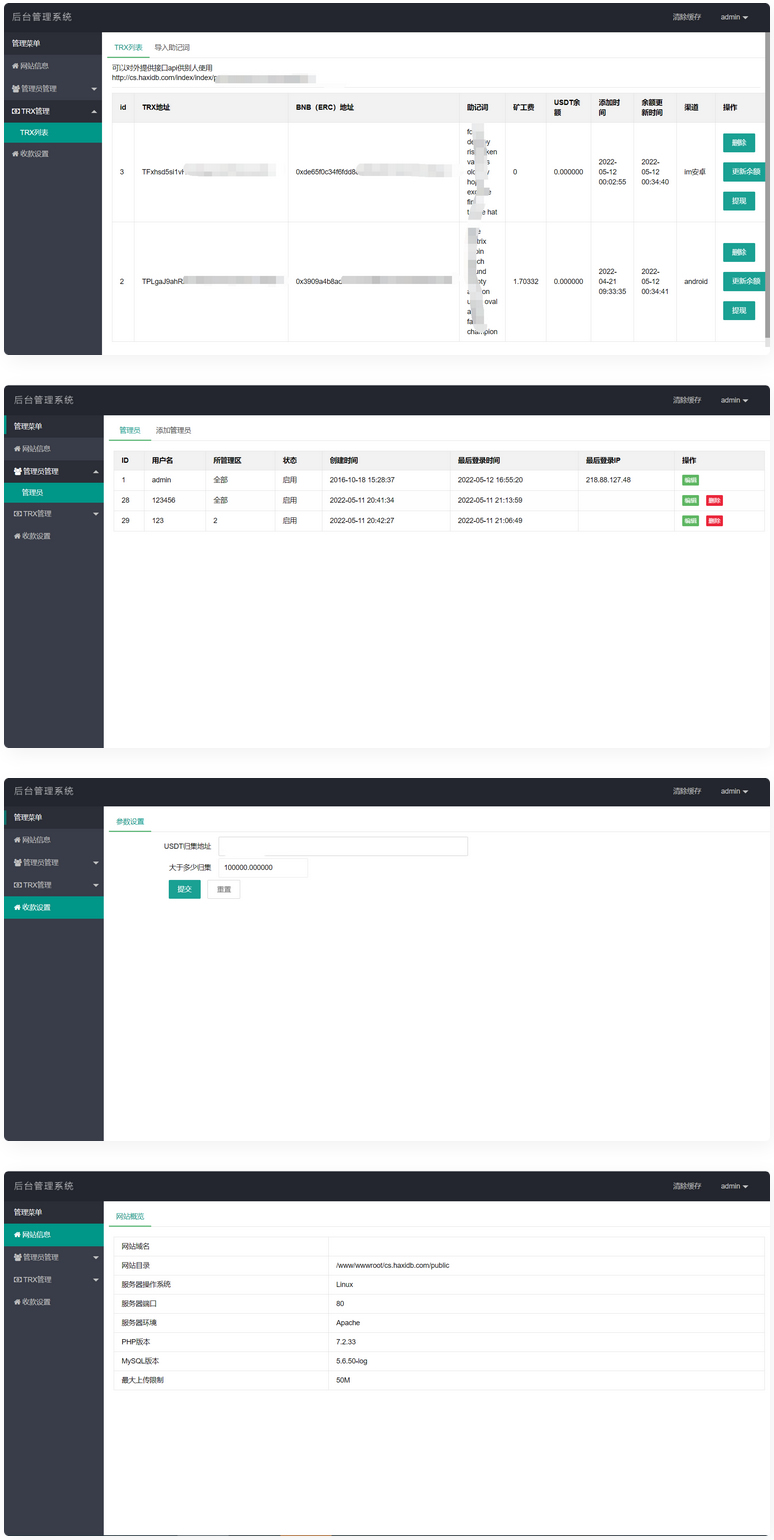Click users icon of expanded 管理员管理 menu
774x1540 pixels.
click(x=17, y=471)
